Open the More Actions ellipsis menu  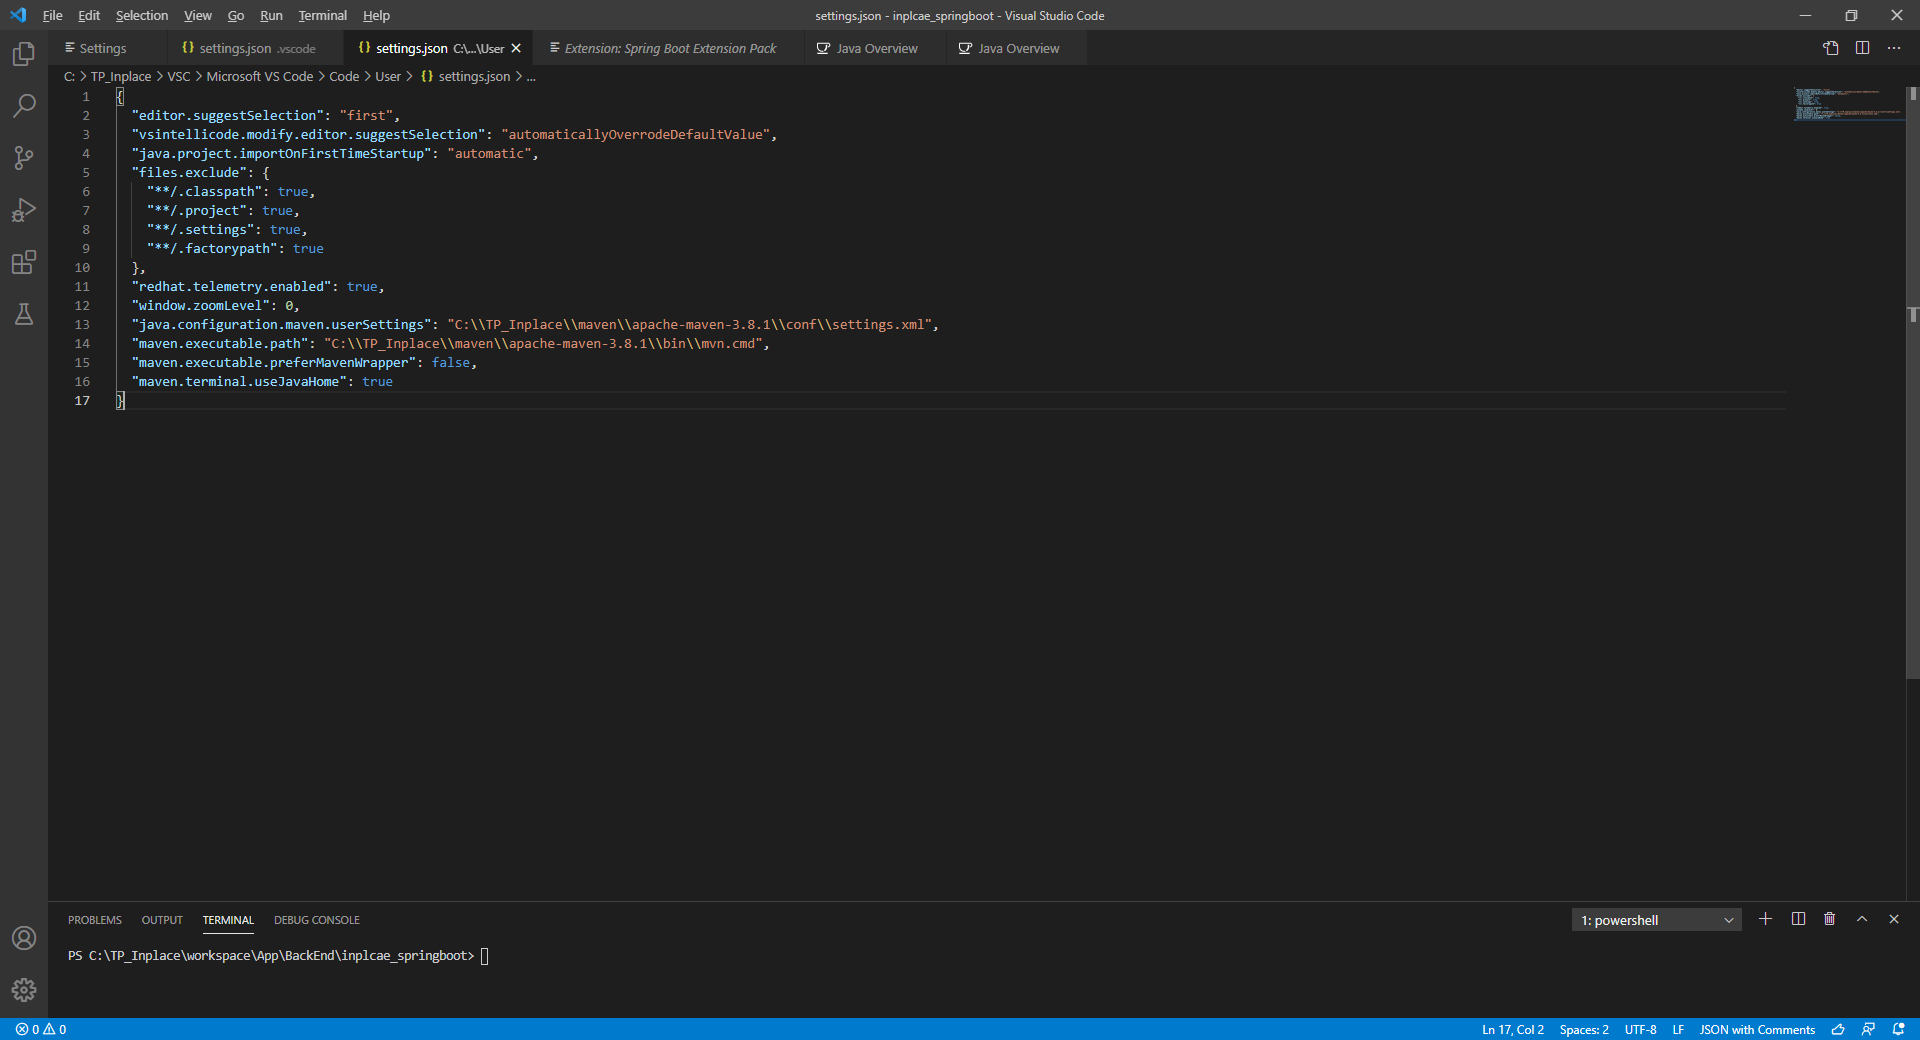(x=1894, y=48)
